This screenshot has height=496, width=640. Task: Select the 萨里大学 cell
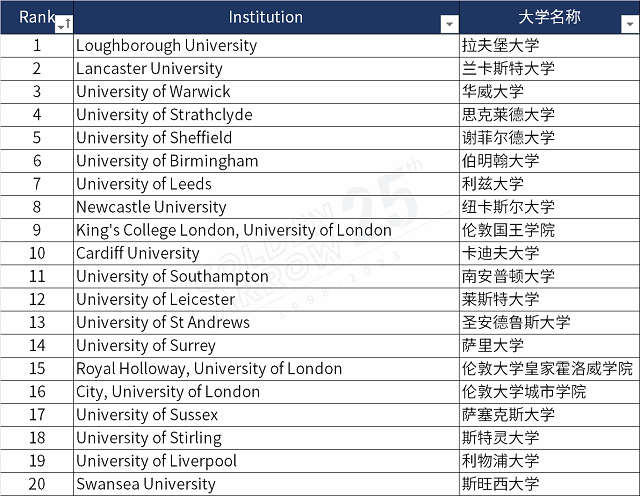pyautogui.click(x=549, y=345)
